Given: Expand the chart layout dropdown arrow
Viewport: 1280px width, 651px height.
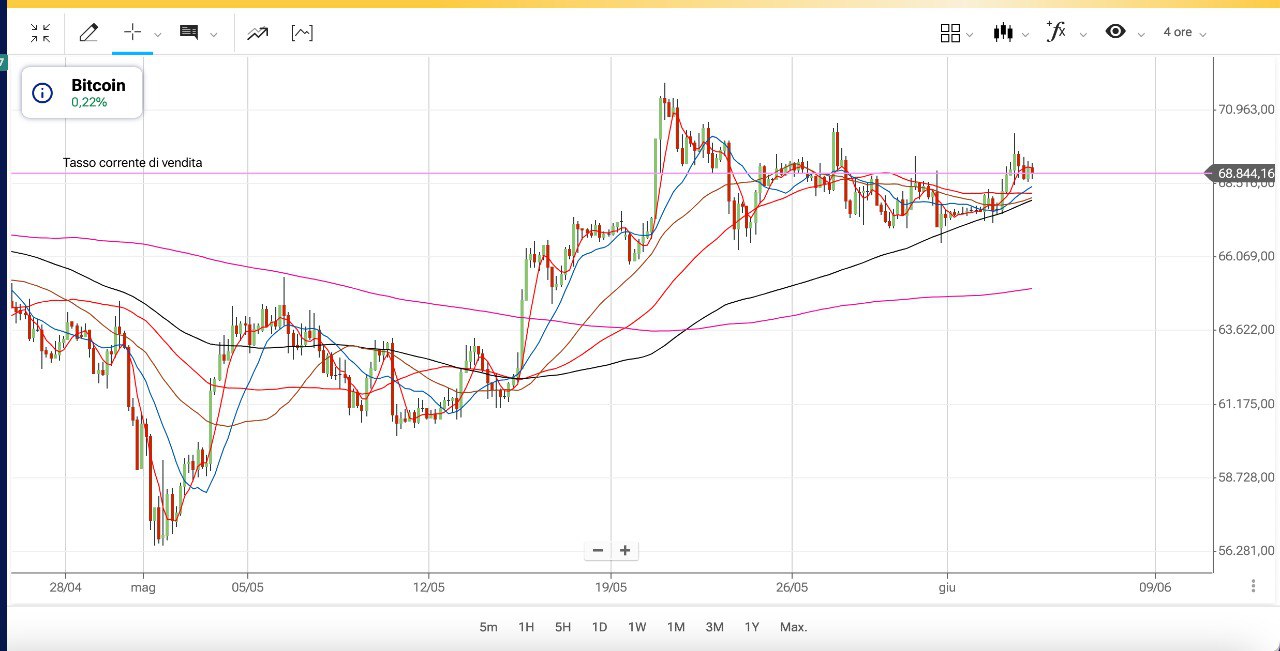Looking at the screenshot, I should click(970, 35).
